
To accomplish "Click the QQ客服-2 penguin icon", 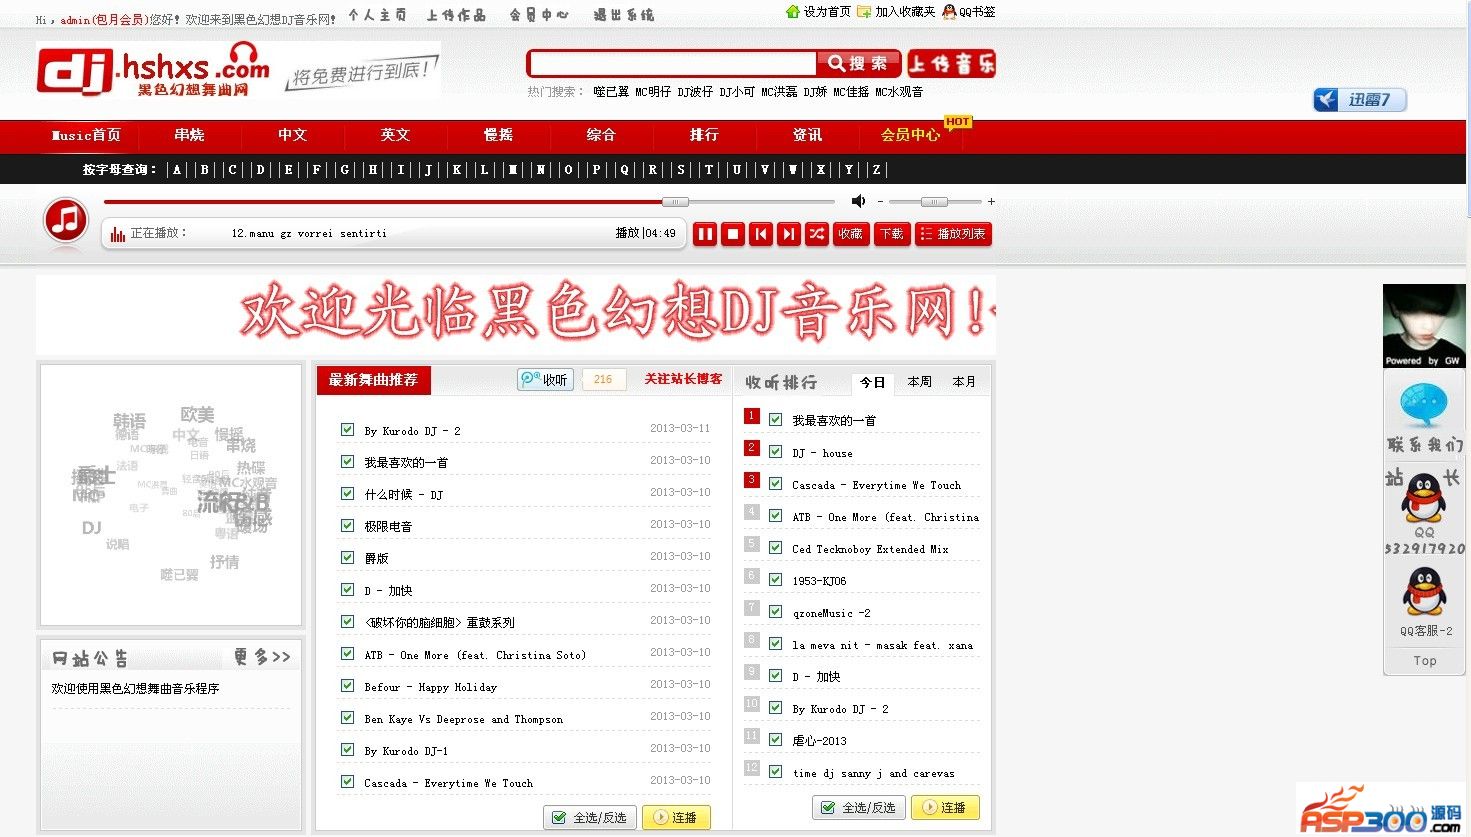I will click(1424, 592).
